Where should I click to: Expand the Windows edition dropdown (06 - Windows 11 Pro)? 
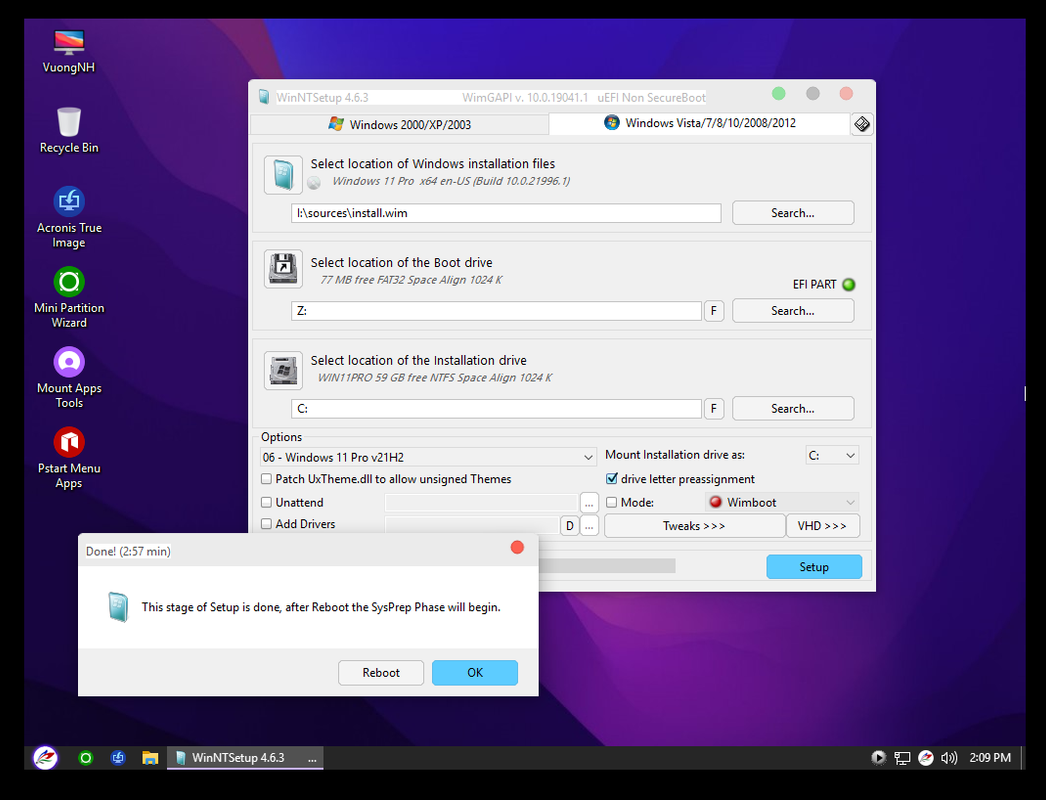click(428, 457)
